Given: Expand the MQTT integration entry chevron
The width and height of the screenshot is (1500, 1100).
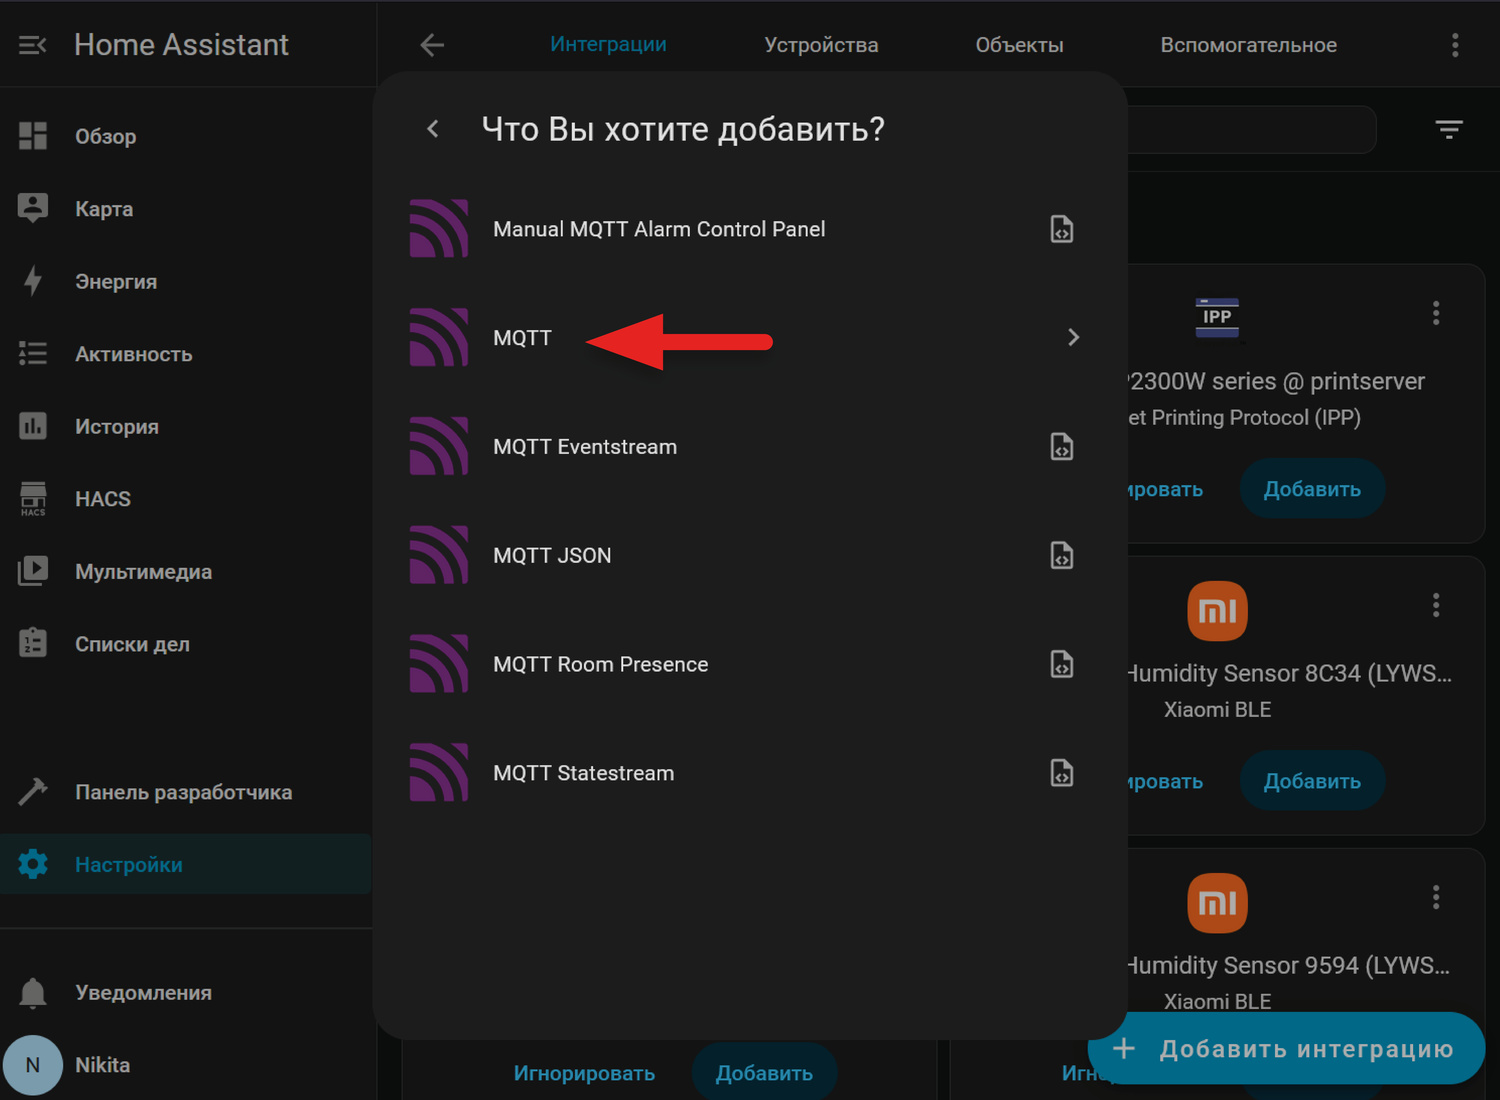Looking at the screenshot, I should tap(1073, 337).
